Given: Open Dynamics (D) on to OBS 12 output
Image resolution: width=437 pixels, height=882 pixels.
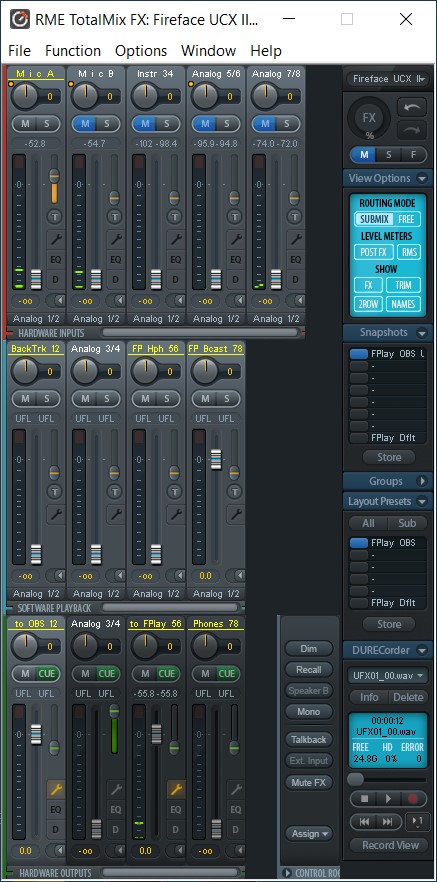Looking at the screenshot, I should [x=55, y=829].
